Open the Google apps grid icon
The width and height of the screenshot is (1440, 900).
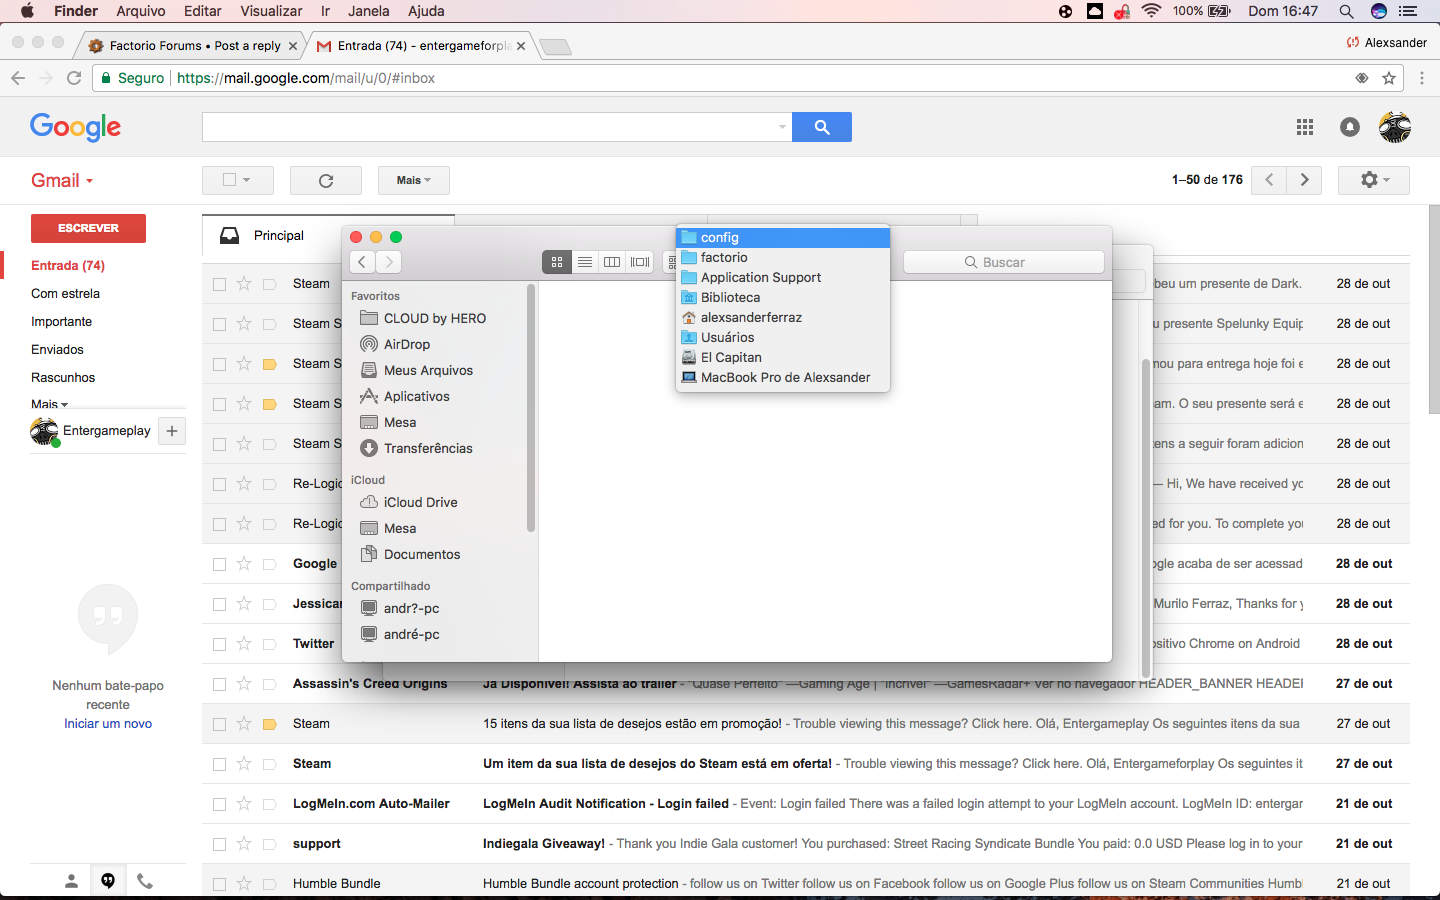1305,127
